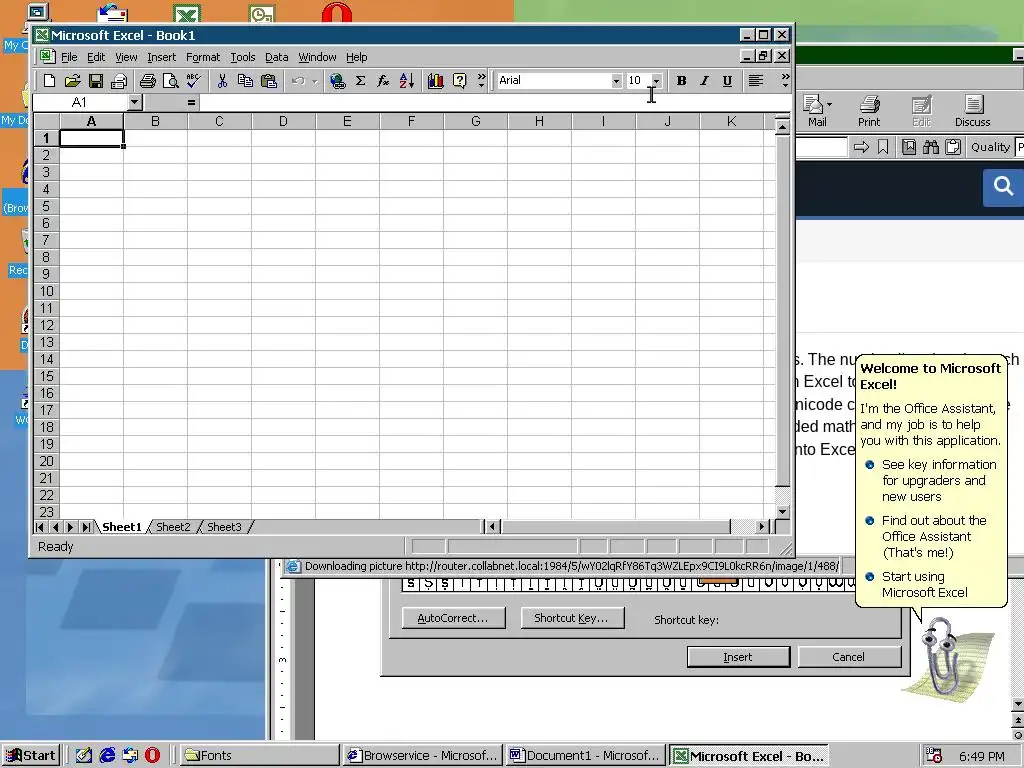The image size is (1024, 768).
Task: Select 'Start using Microsoft Excel' option
Action: [x=916, y=584]
